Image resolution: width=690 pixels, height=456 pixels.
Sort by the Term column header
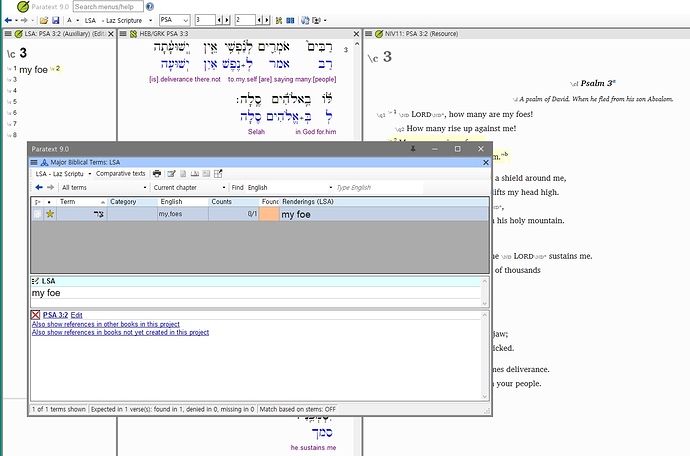click(82, 202)
